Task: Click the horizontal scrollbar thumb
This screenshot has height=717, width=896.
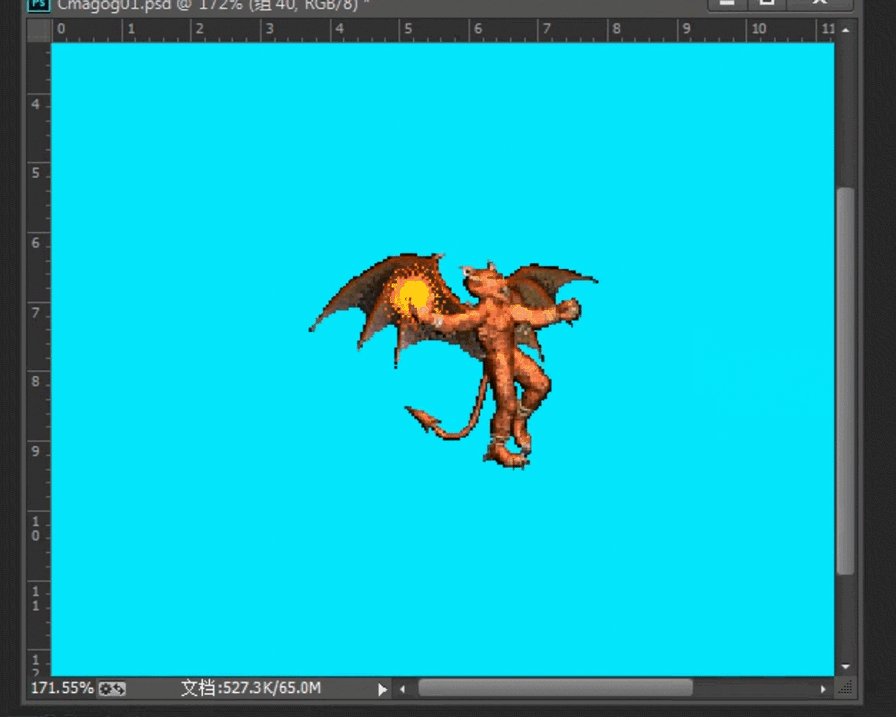Action: 555,688
